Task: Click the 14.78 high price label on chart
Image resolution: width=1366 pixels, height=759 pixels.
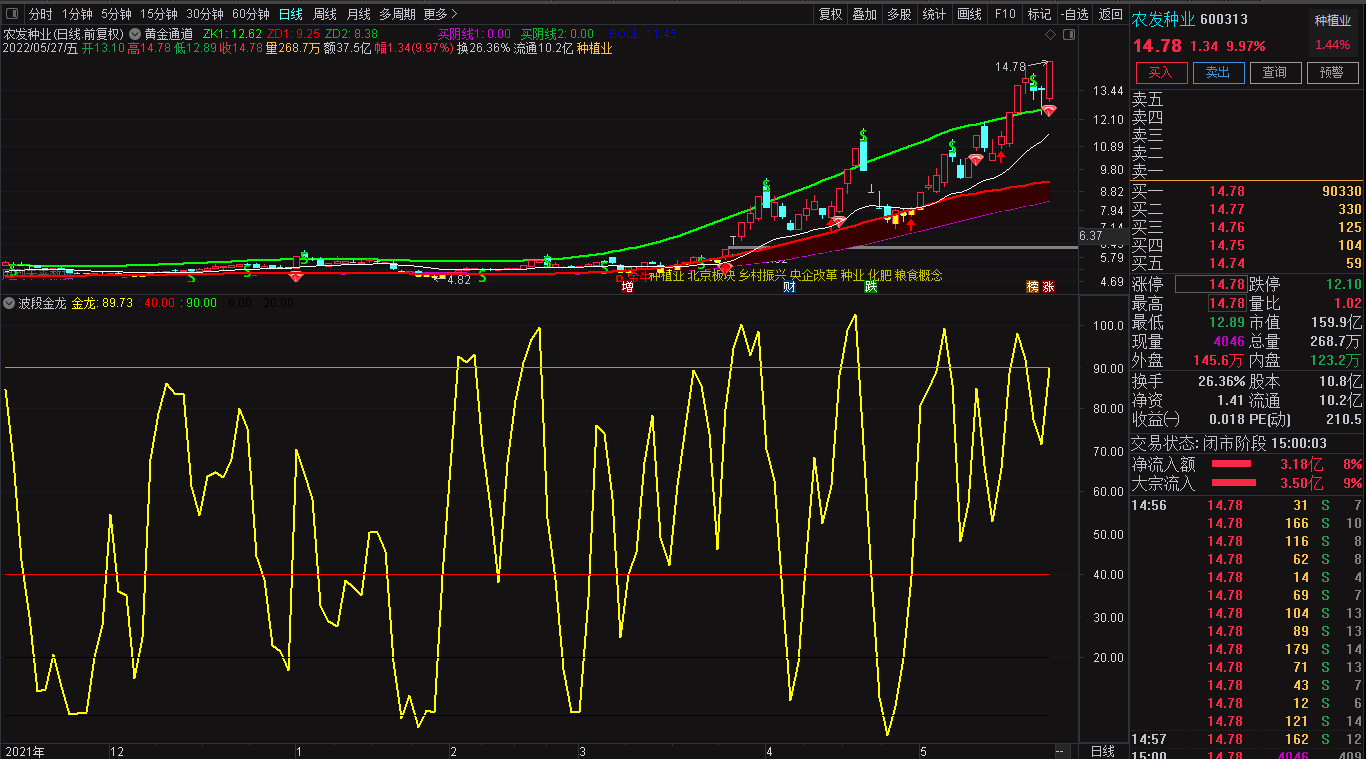Action: pyautogui.click(x=1011, y=67)
